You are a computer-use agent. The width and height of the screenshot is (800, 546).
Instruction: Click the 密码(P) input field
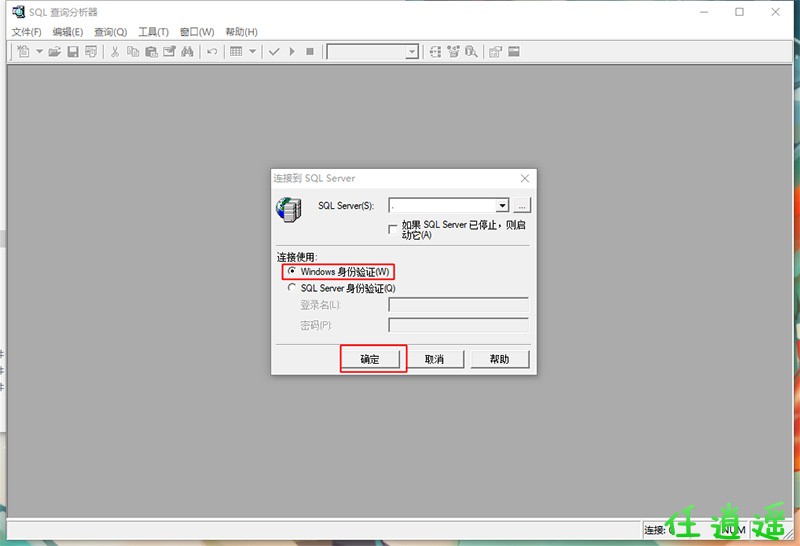coord(458,325)
